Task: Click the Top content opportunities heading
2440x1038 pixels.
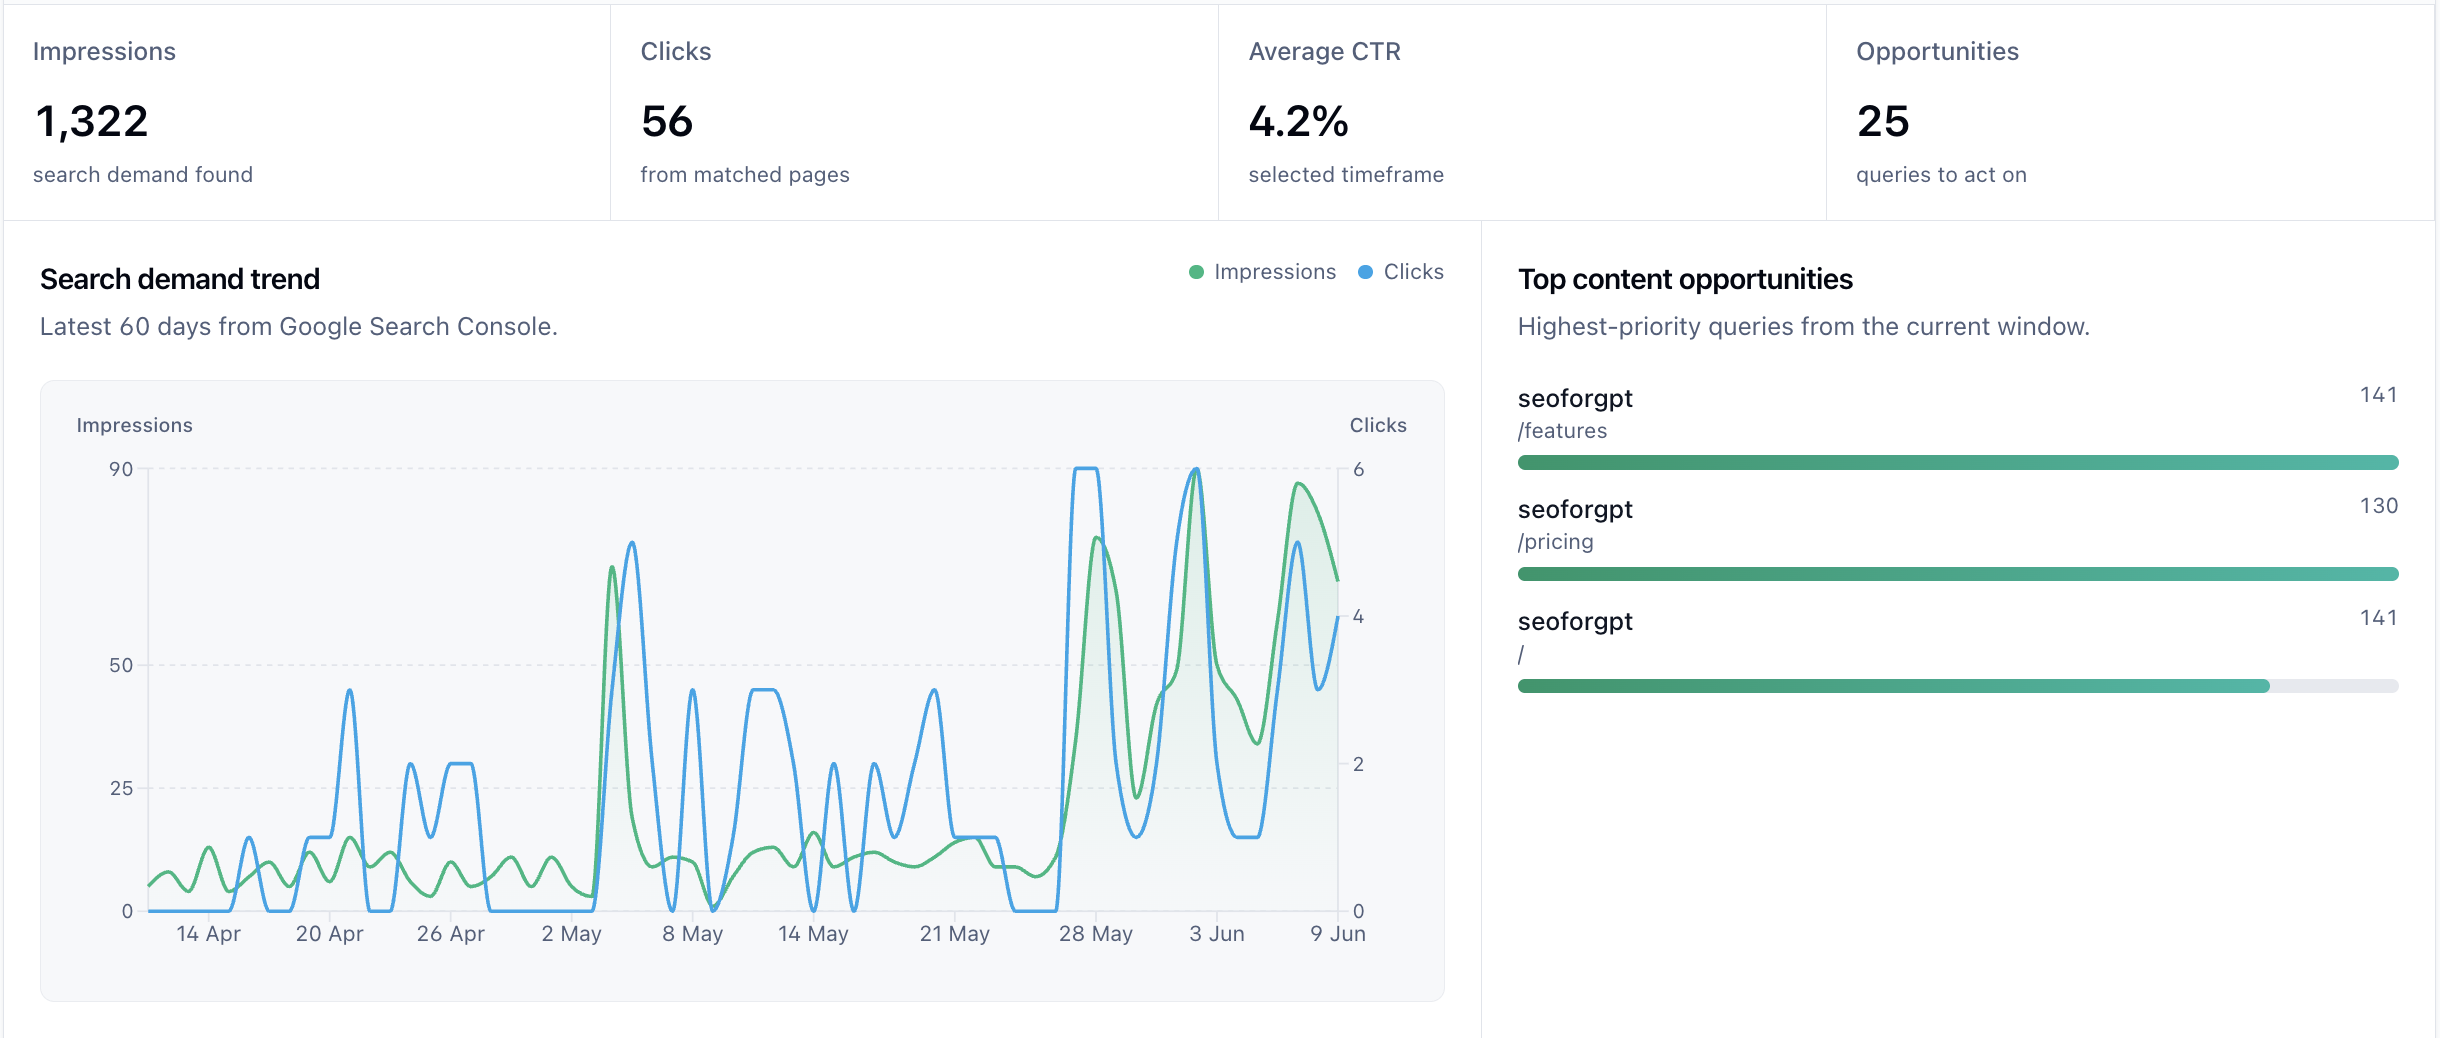Action: [x=1685, y=279]
